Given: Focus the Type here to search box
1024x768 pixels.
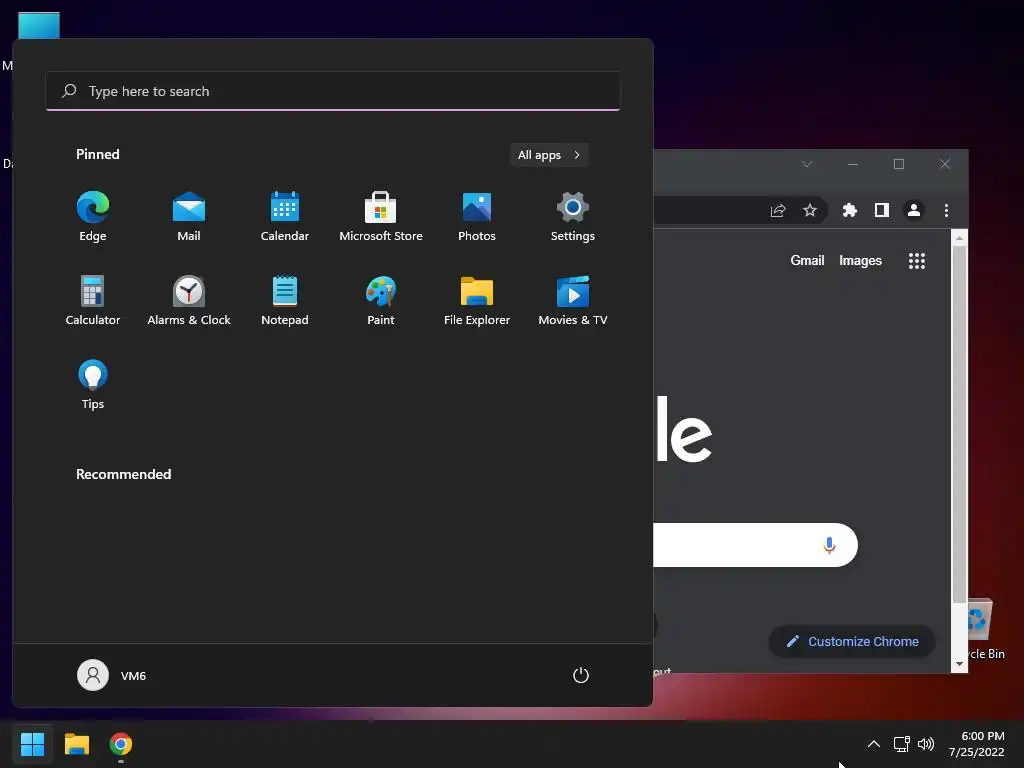Looking at the screenshot, I should tap(333, 91).
